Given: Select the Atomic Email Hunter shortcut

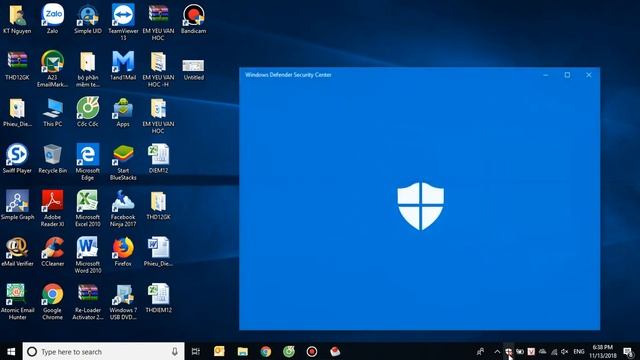Looking at the screenshot, I should [x=17, y=301].
